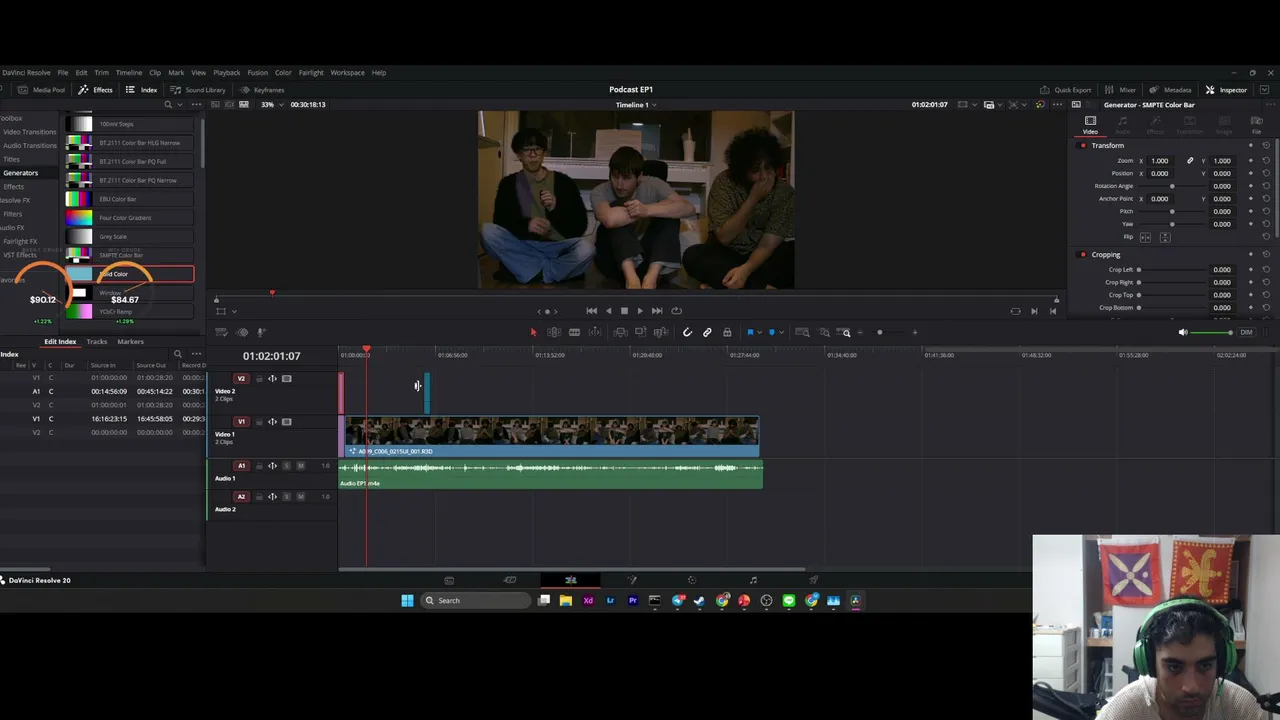Screen dimensions: 1280x720
Task: Adjust the timeline zoom slider
Action: (887, 332)
